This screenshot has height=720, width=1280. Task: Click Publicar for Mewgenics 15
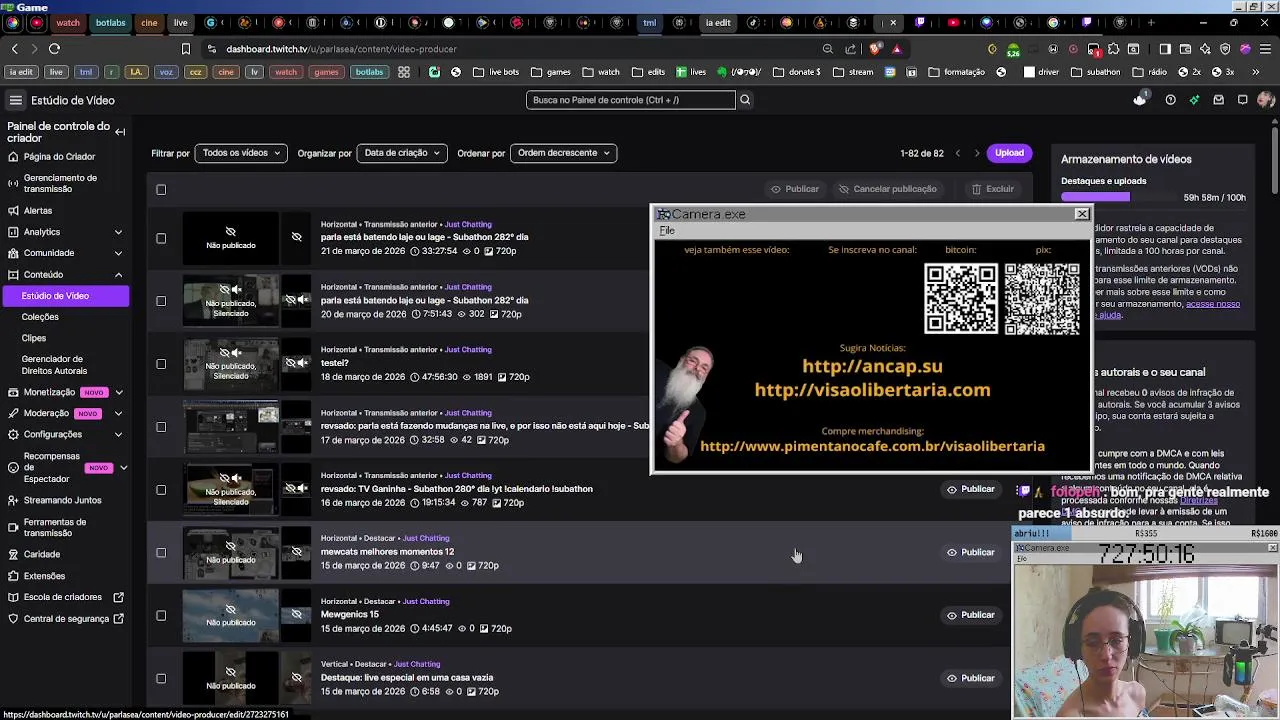pyautogui.click(x=970, y=615)
